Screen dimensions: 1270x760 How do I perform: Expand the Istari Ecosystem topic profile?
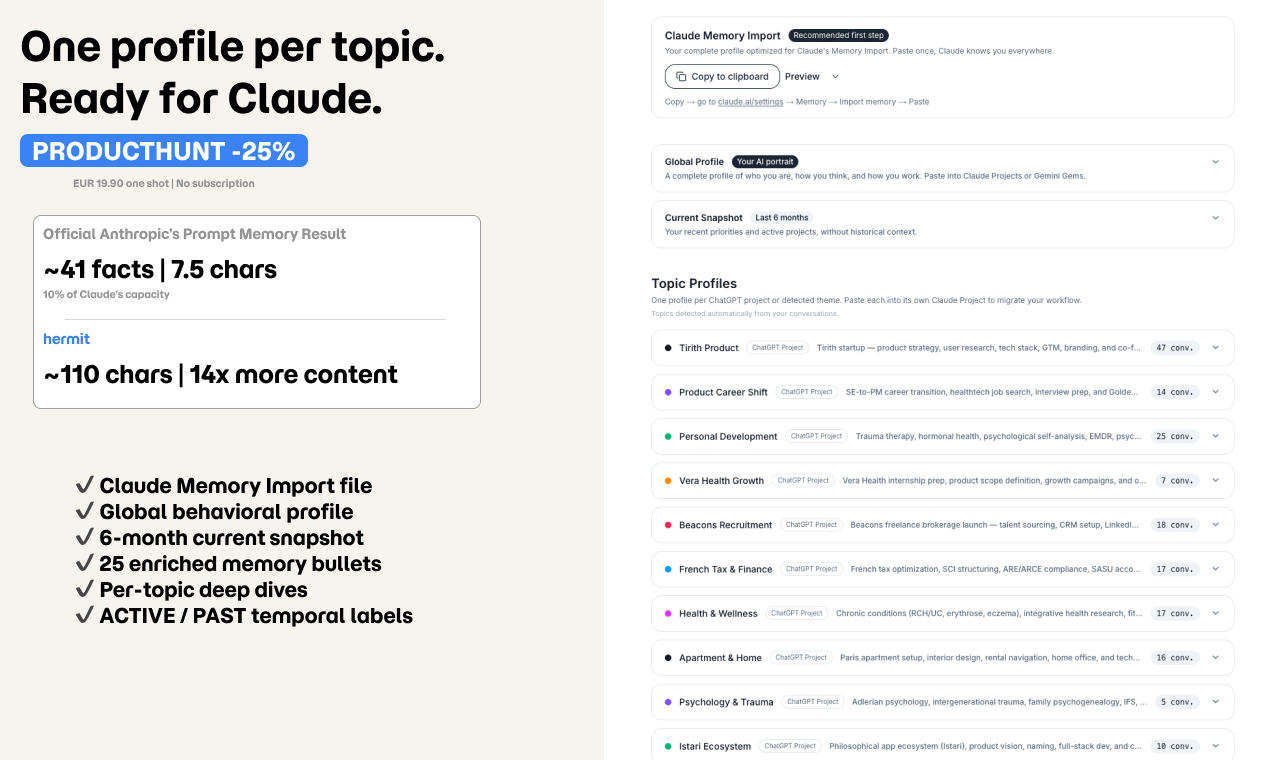tap(1215, 745)
